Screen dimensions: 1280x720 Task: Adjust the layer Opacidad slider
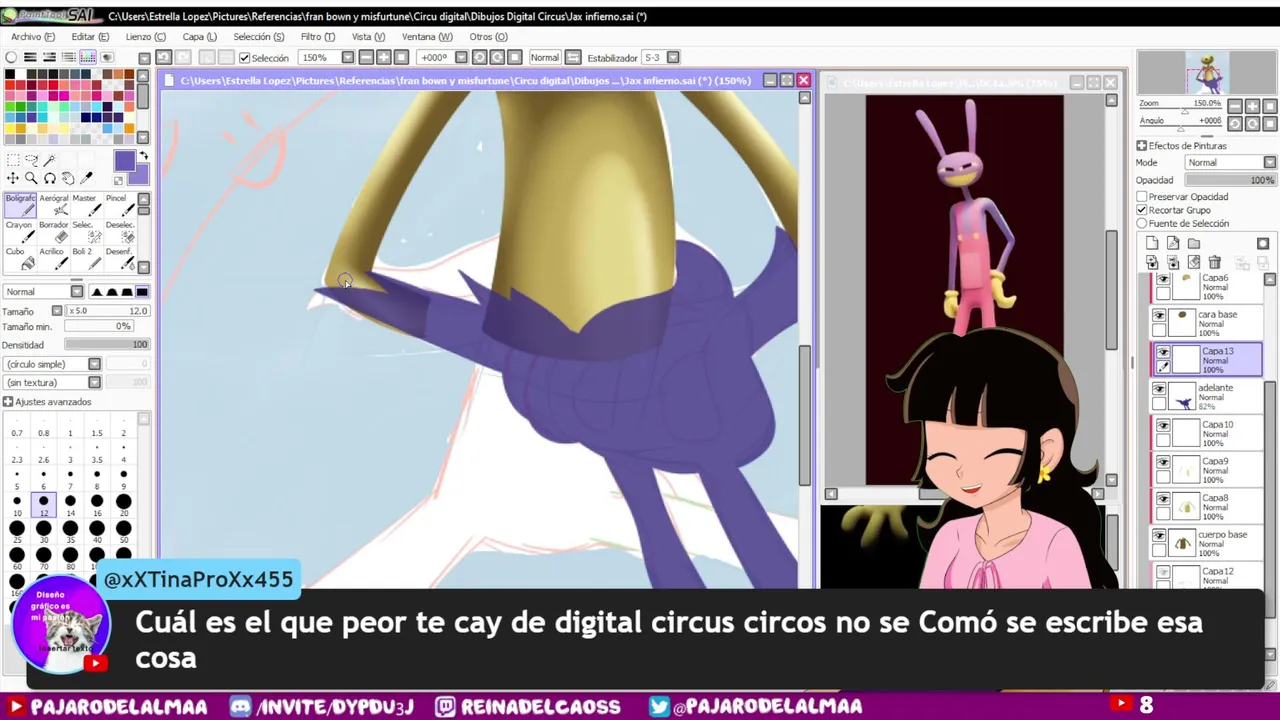pos(1230,180)
